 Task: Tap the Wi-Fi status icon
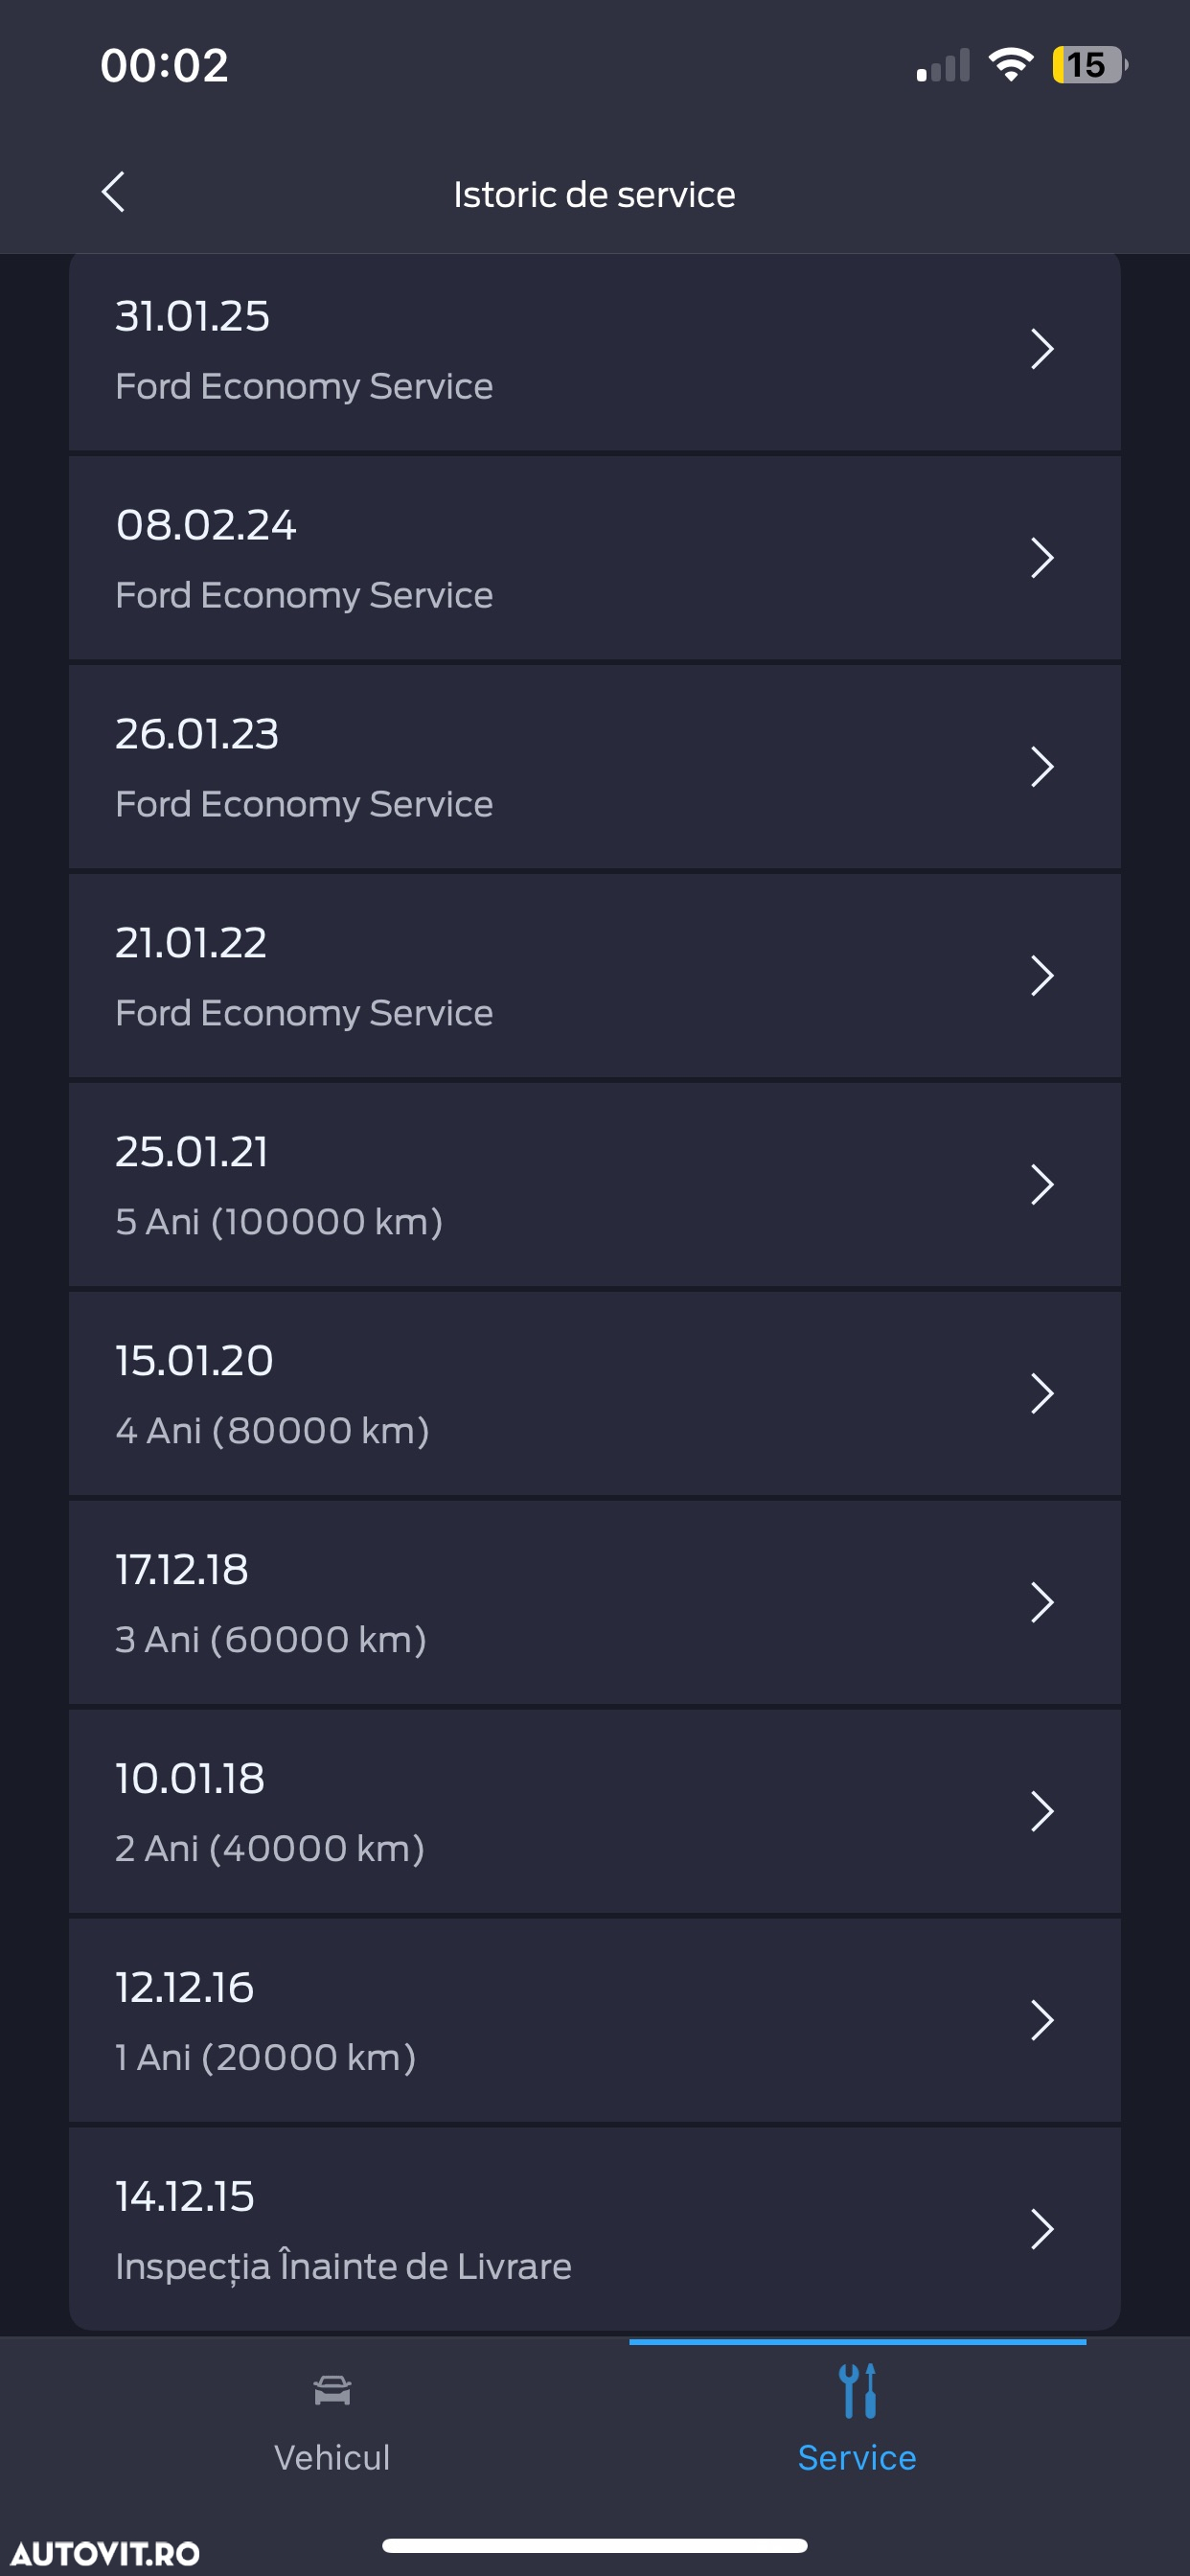point(1010,65)
